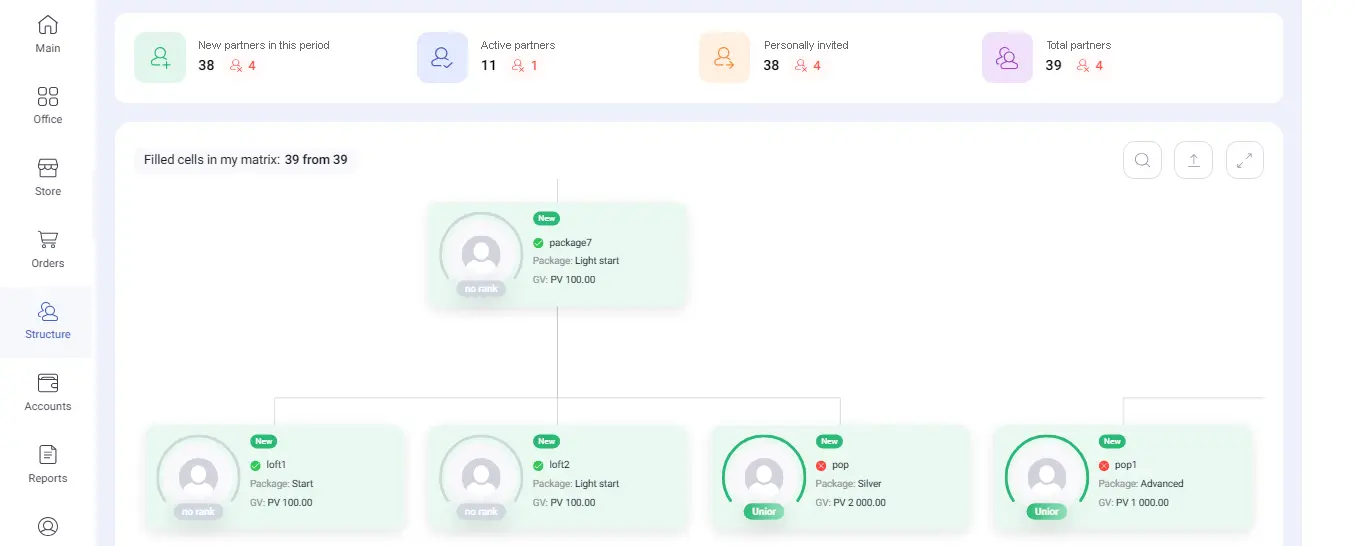Open pop1 partner Advanced card
The image size is (1366, 546).
click(x=1122, y=478)
